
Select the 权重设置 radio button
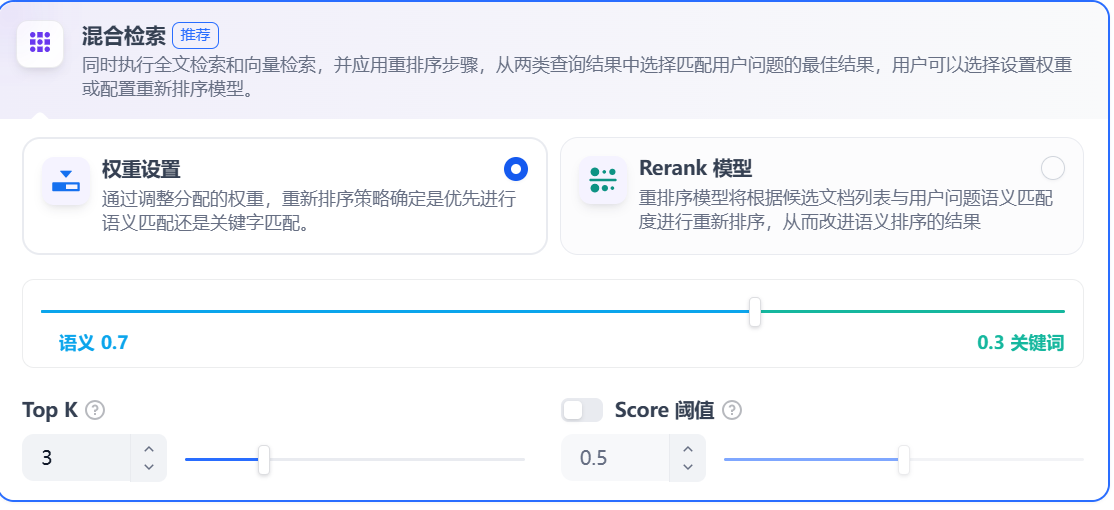516,168
